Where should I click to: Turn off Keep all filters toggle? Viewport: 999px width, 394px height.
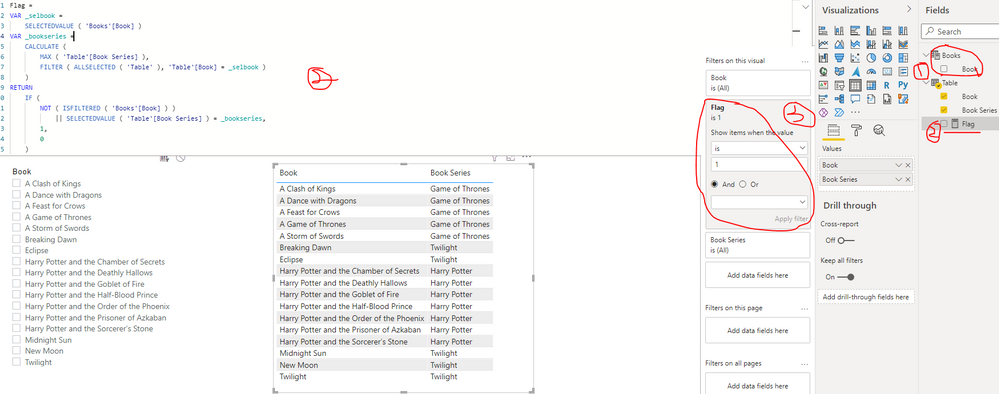point(845,277)
